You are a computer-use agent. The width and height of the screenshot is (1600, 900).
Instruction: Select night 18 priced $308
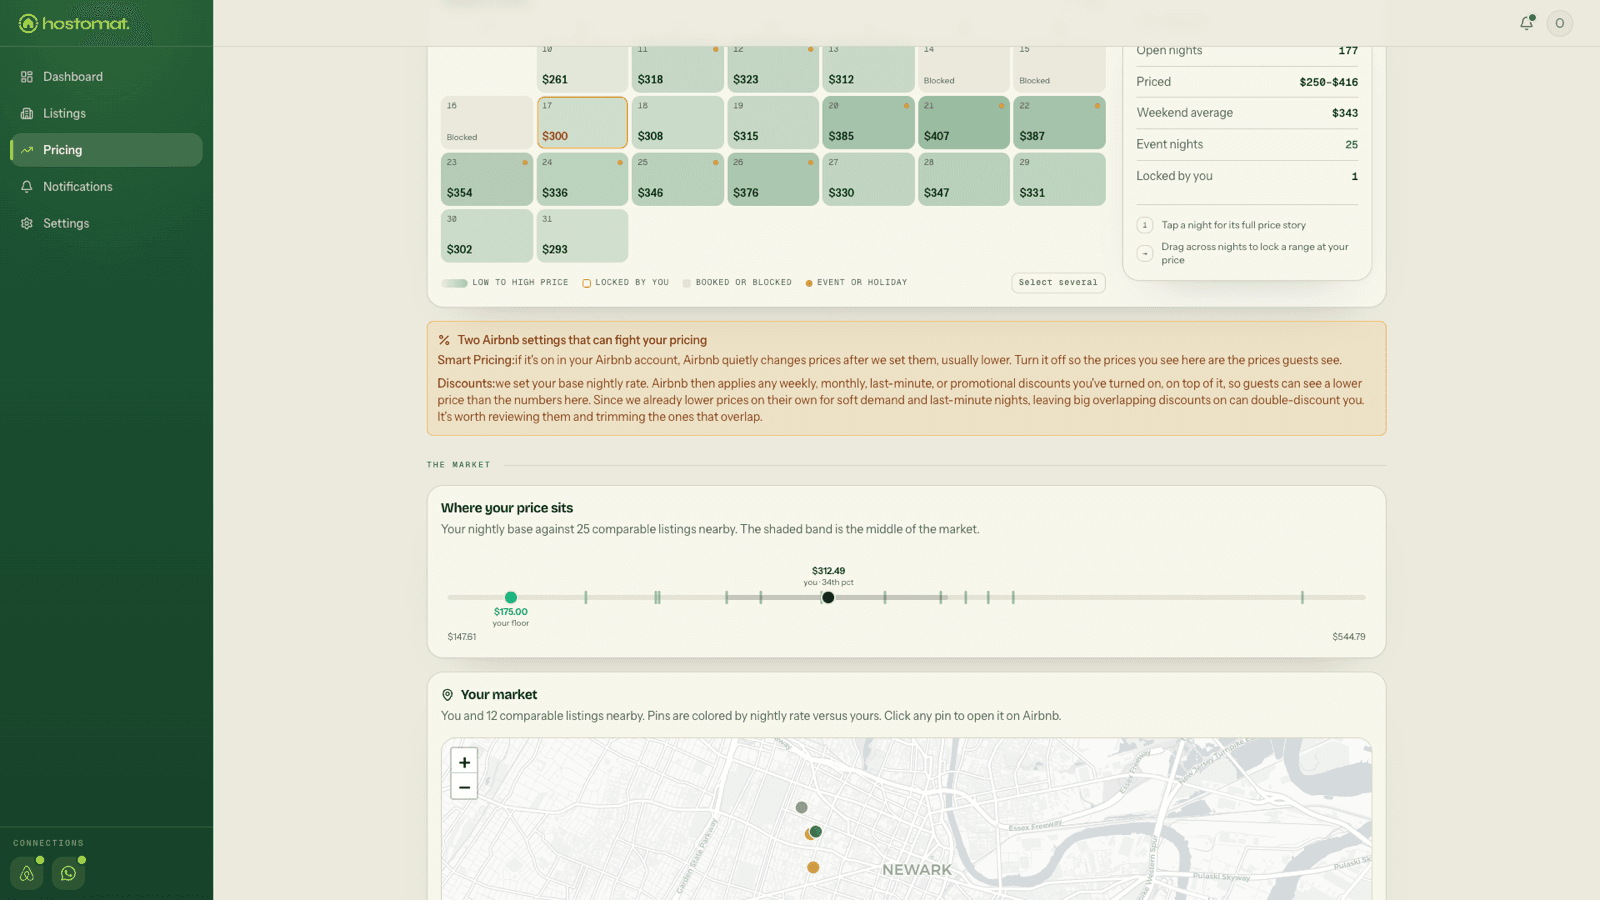(x=677, y=122)
